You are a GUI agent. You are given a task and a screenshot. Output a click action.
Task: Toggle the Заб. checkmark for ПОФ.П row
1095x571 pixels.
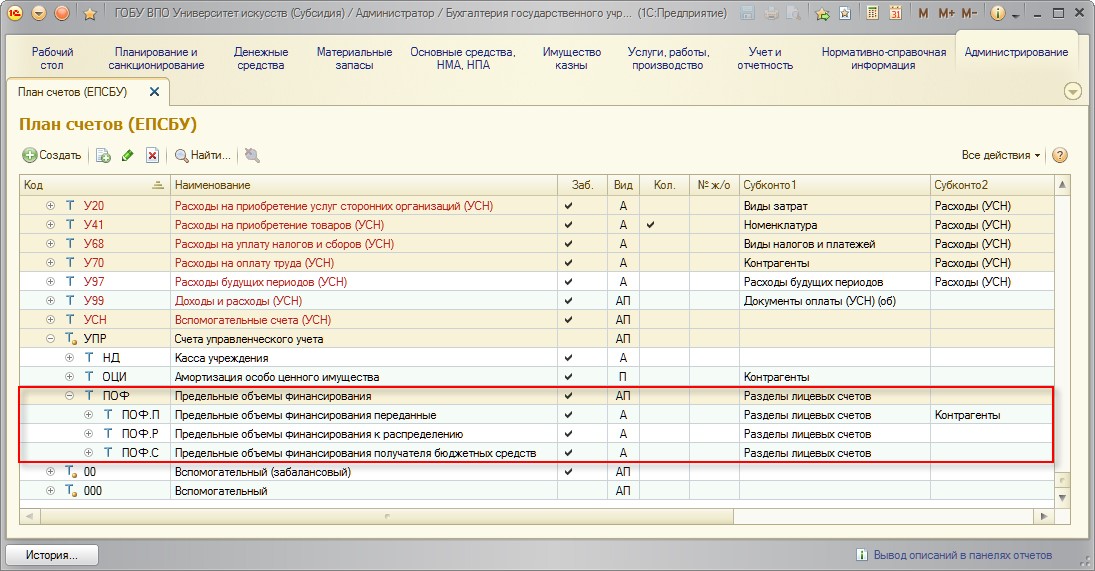[568, 415]
